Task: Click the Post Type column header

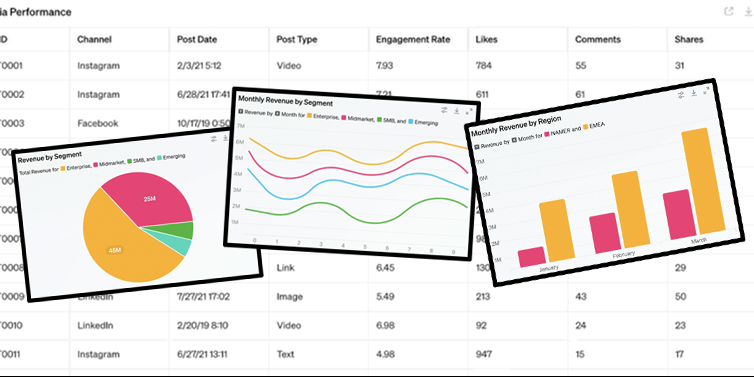Action: click(x=297, y=39)
